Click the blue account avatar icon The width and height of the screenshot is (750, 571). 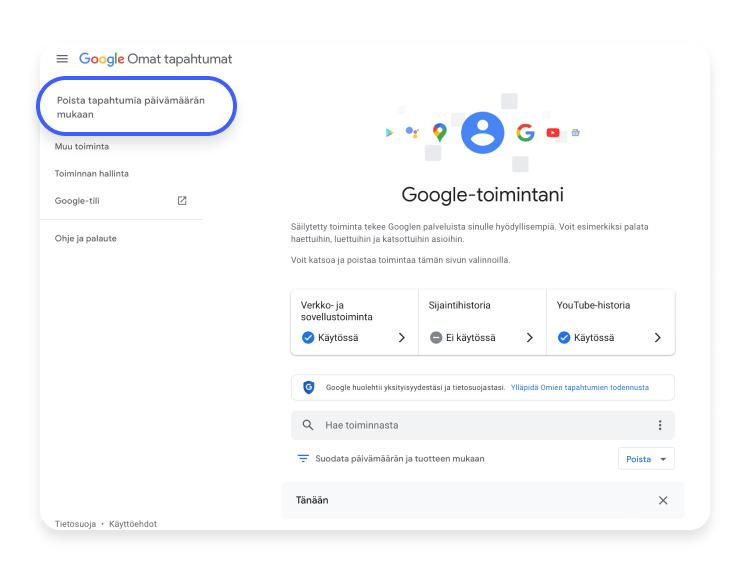tap(482, 133)
